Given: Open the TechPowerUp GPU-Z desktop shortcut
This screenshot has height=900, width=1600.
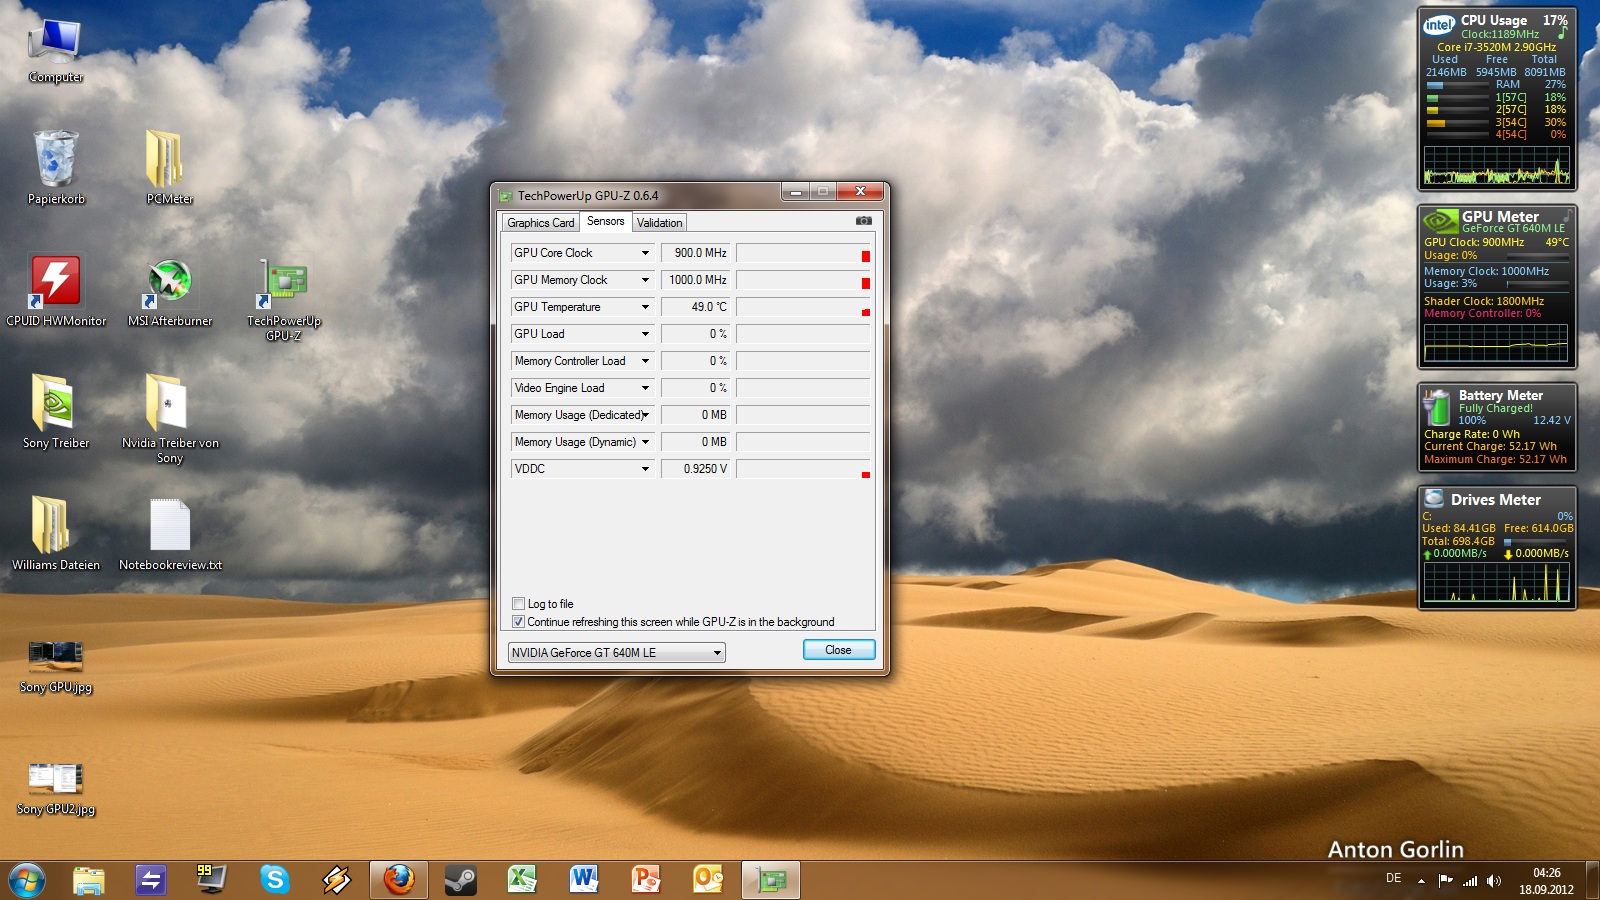Looking at the screenshot, I should pyautogui.click(x=284, y=283).
